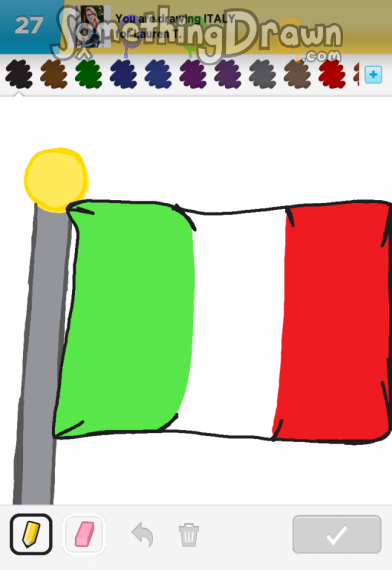Select the dark red color swatch
Viewport: 392px width, 570px height.
332,75
